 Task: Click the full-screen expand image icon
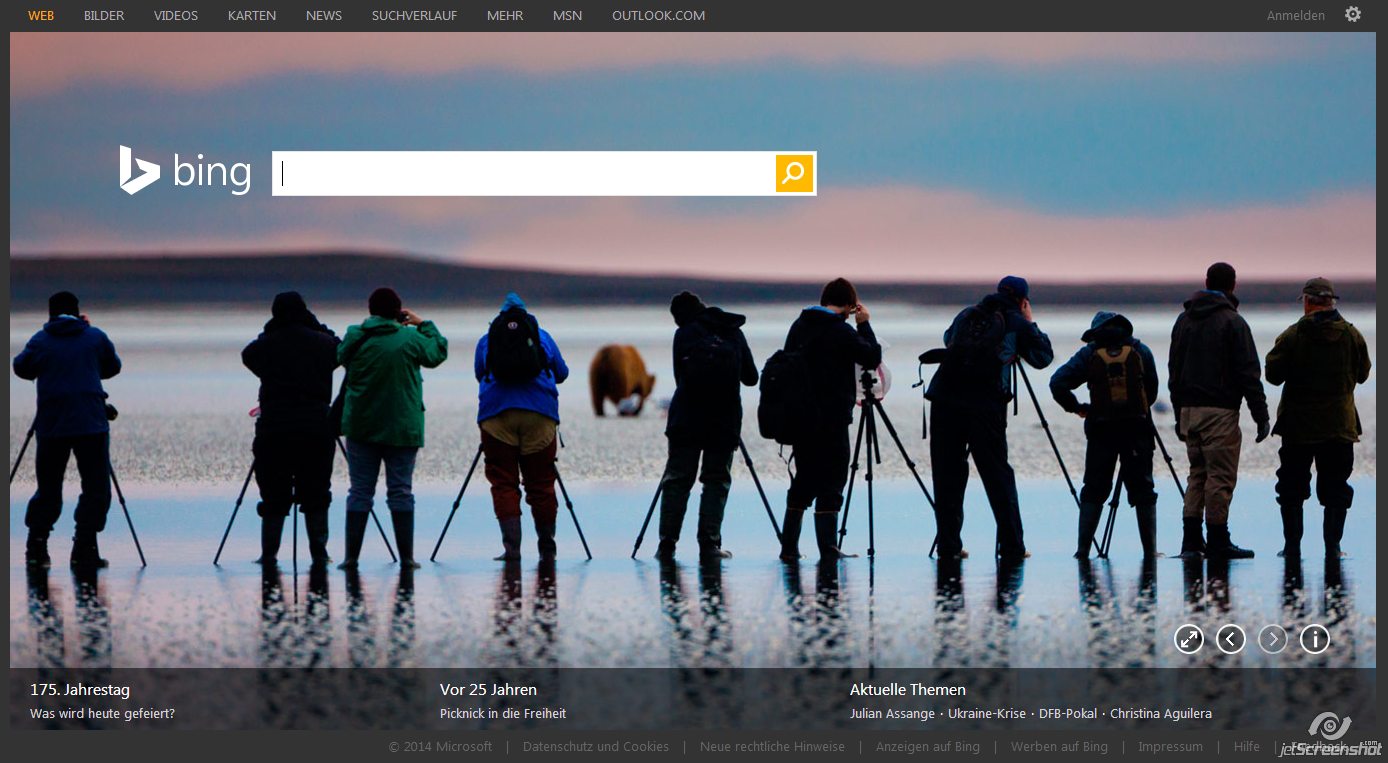1188,639
